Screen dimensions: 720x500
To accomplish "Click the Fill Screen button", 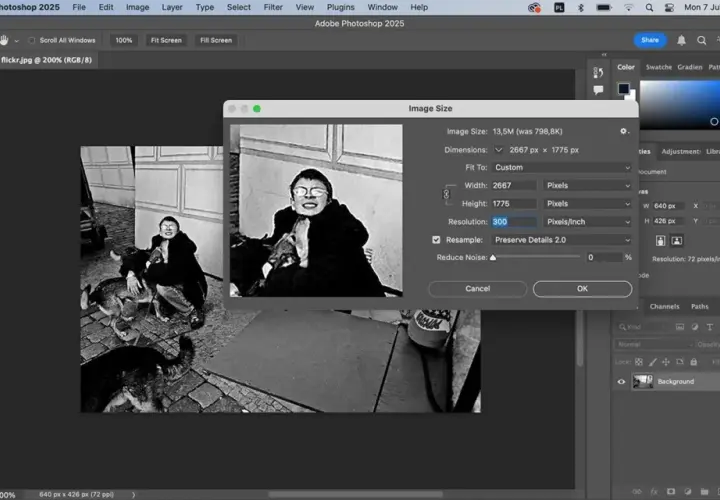I will tap(216, 40).
